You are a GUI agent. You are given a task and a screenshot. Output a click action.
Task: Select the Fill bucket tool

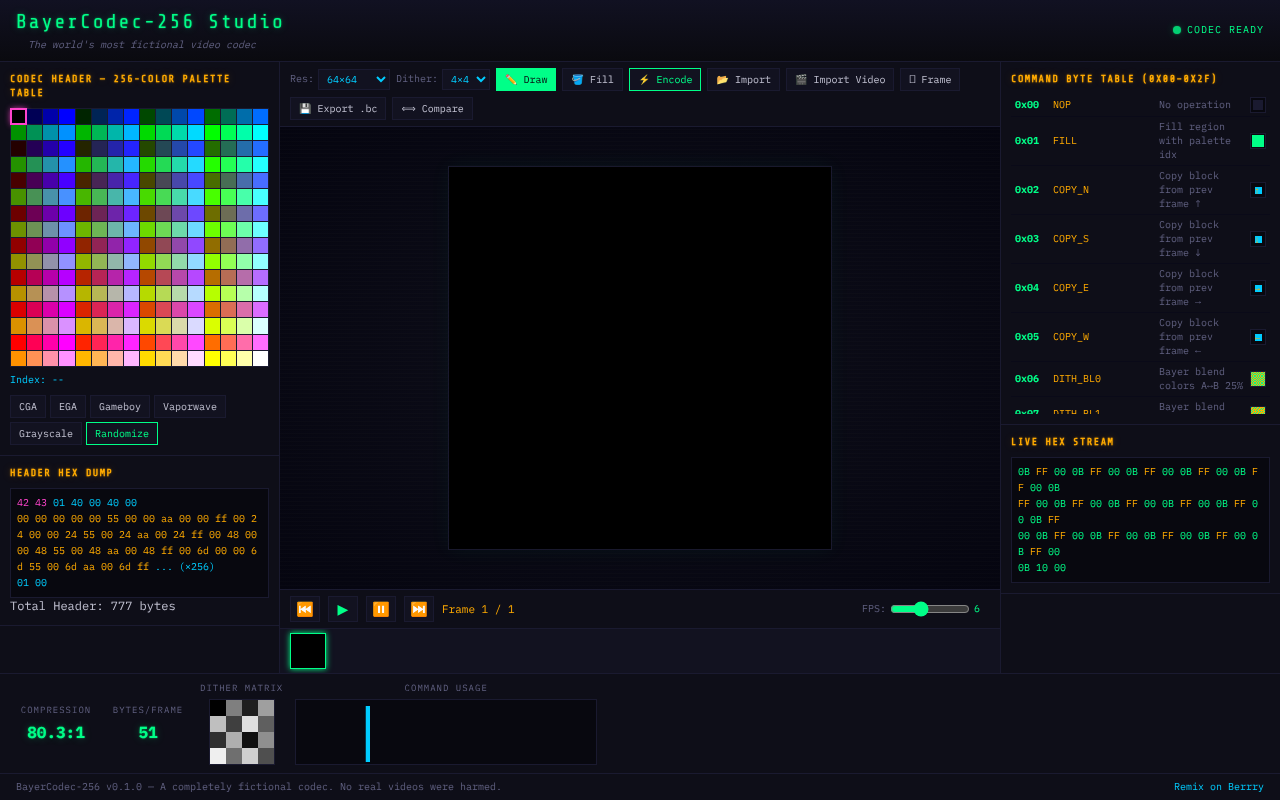592,80
